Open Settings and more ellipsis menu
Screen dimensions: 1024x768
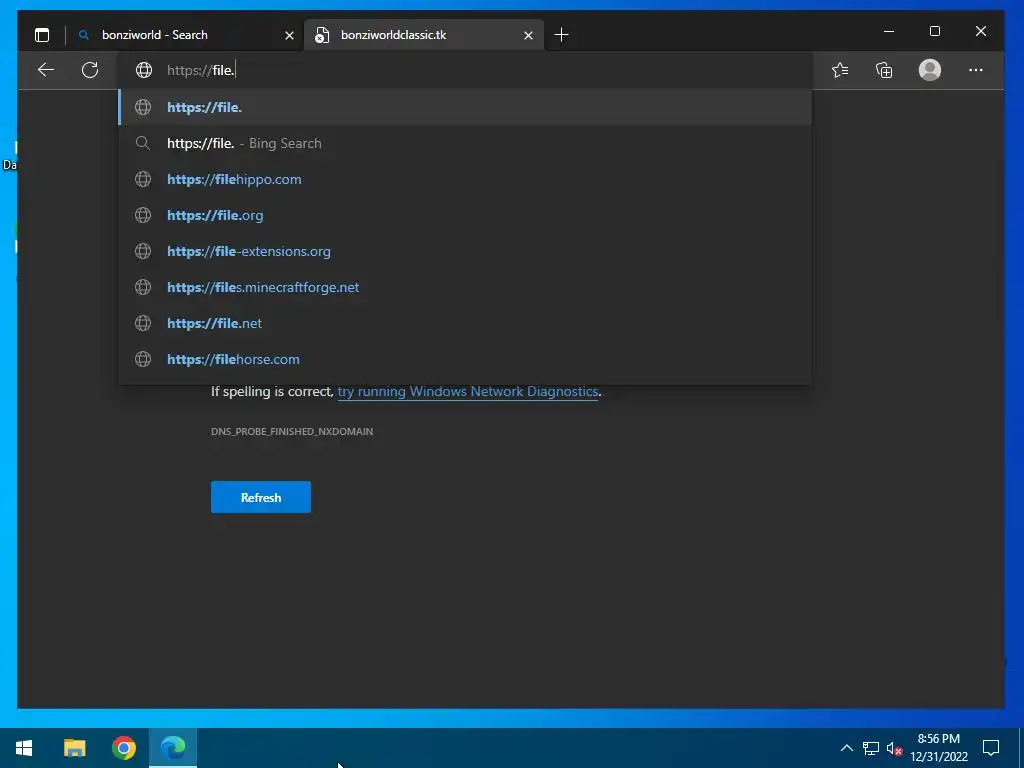(x=976, y=70)
